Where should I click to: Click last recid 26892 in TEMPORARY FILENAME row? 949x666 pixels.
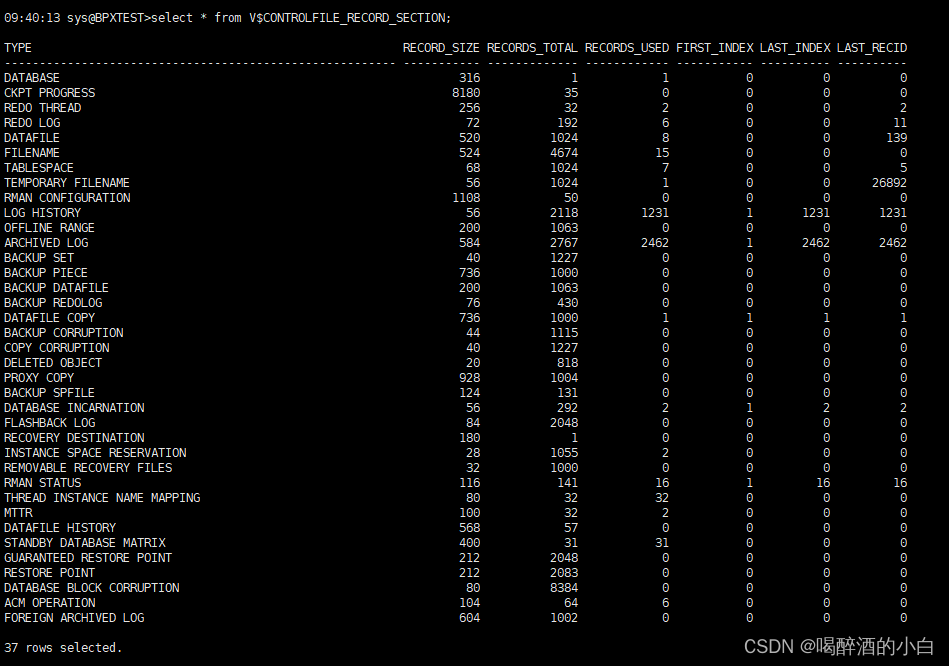(x=890, y=183)
